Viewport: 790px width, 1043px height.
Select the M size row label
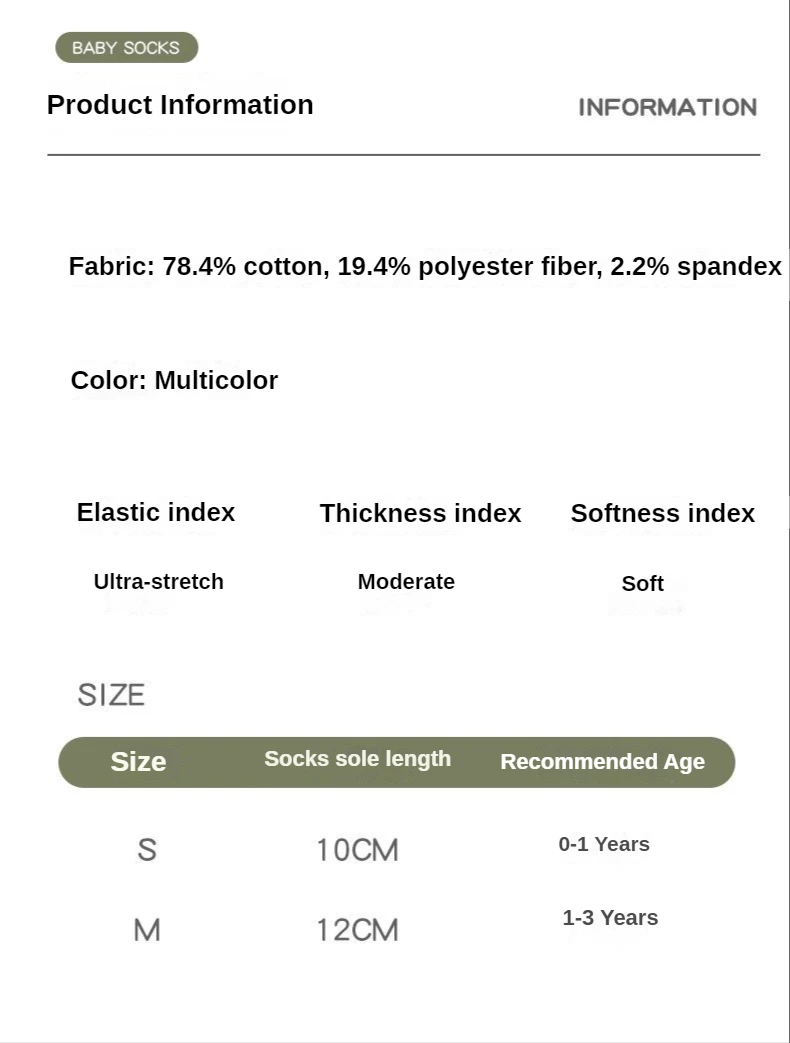[147, 930]
